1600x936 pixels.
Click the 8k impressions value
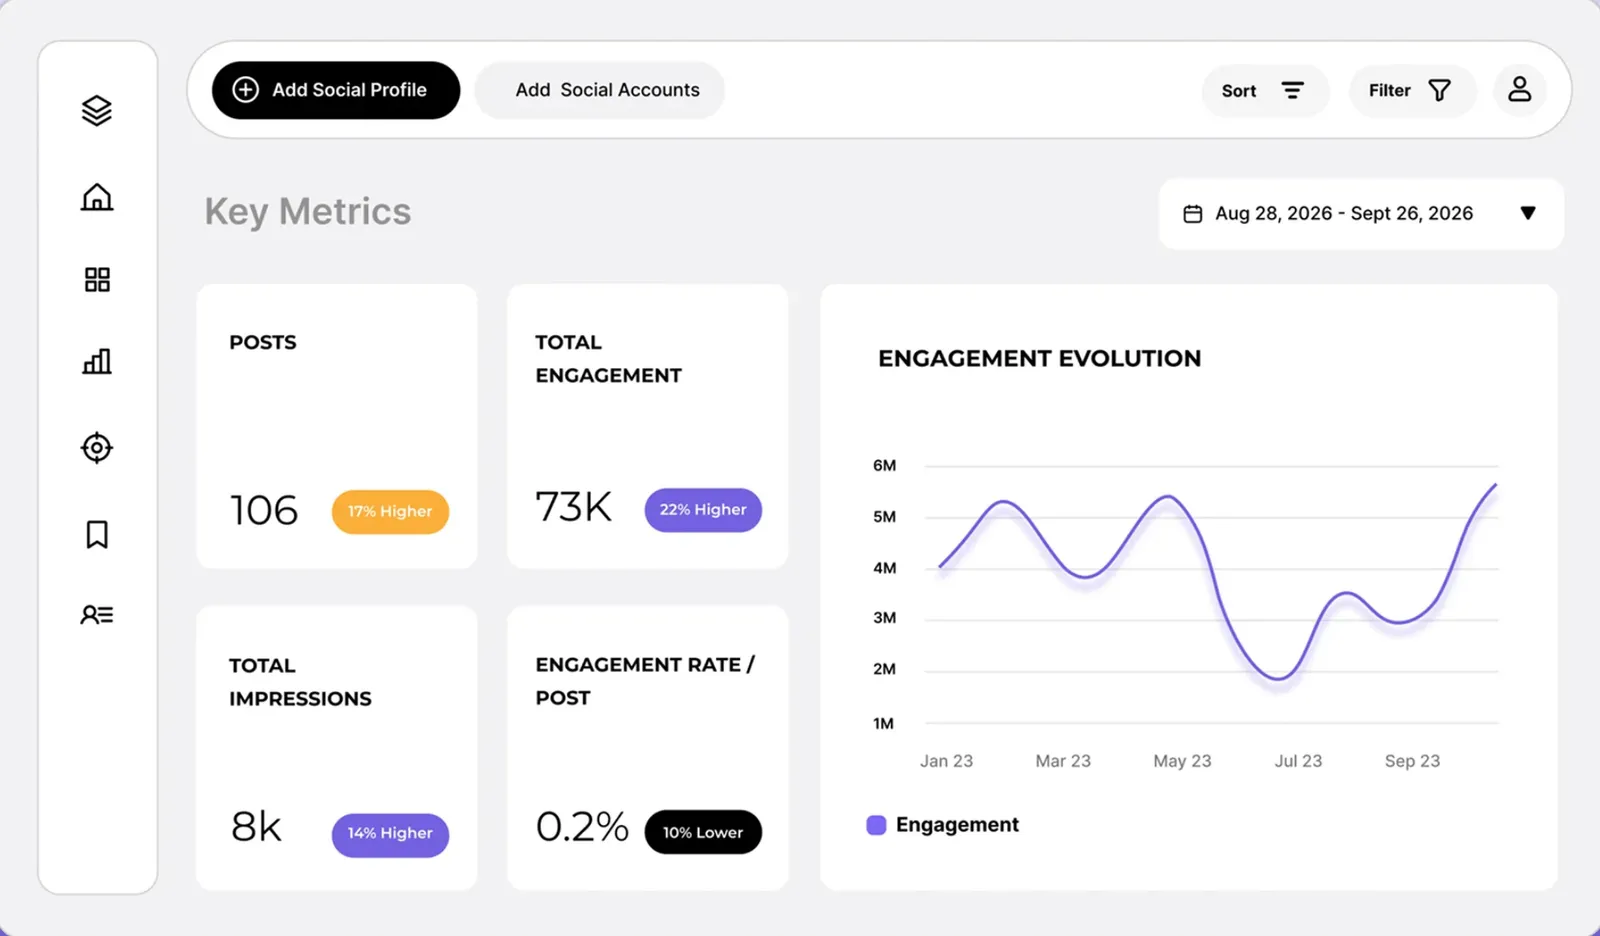[x=256, y=827]
